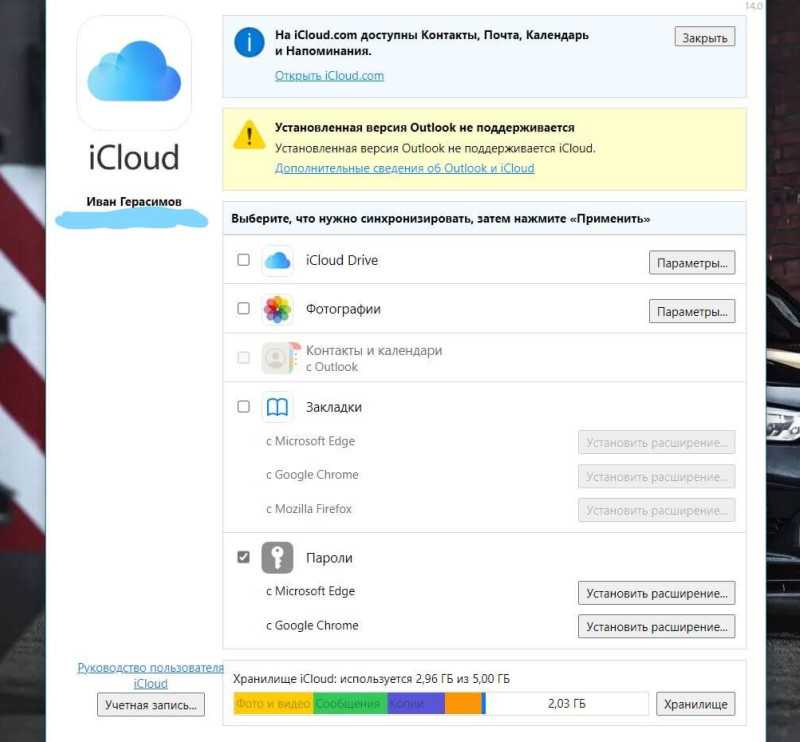Click the orange storage bar segment
Viewport: 800px width, 742px height.
463,703
